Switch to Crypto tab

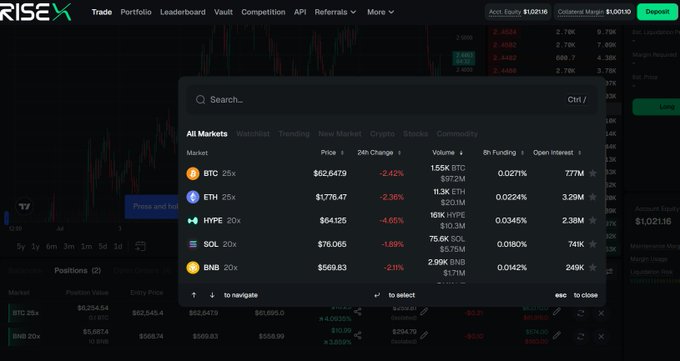coord(382,134)
